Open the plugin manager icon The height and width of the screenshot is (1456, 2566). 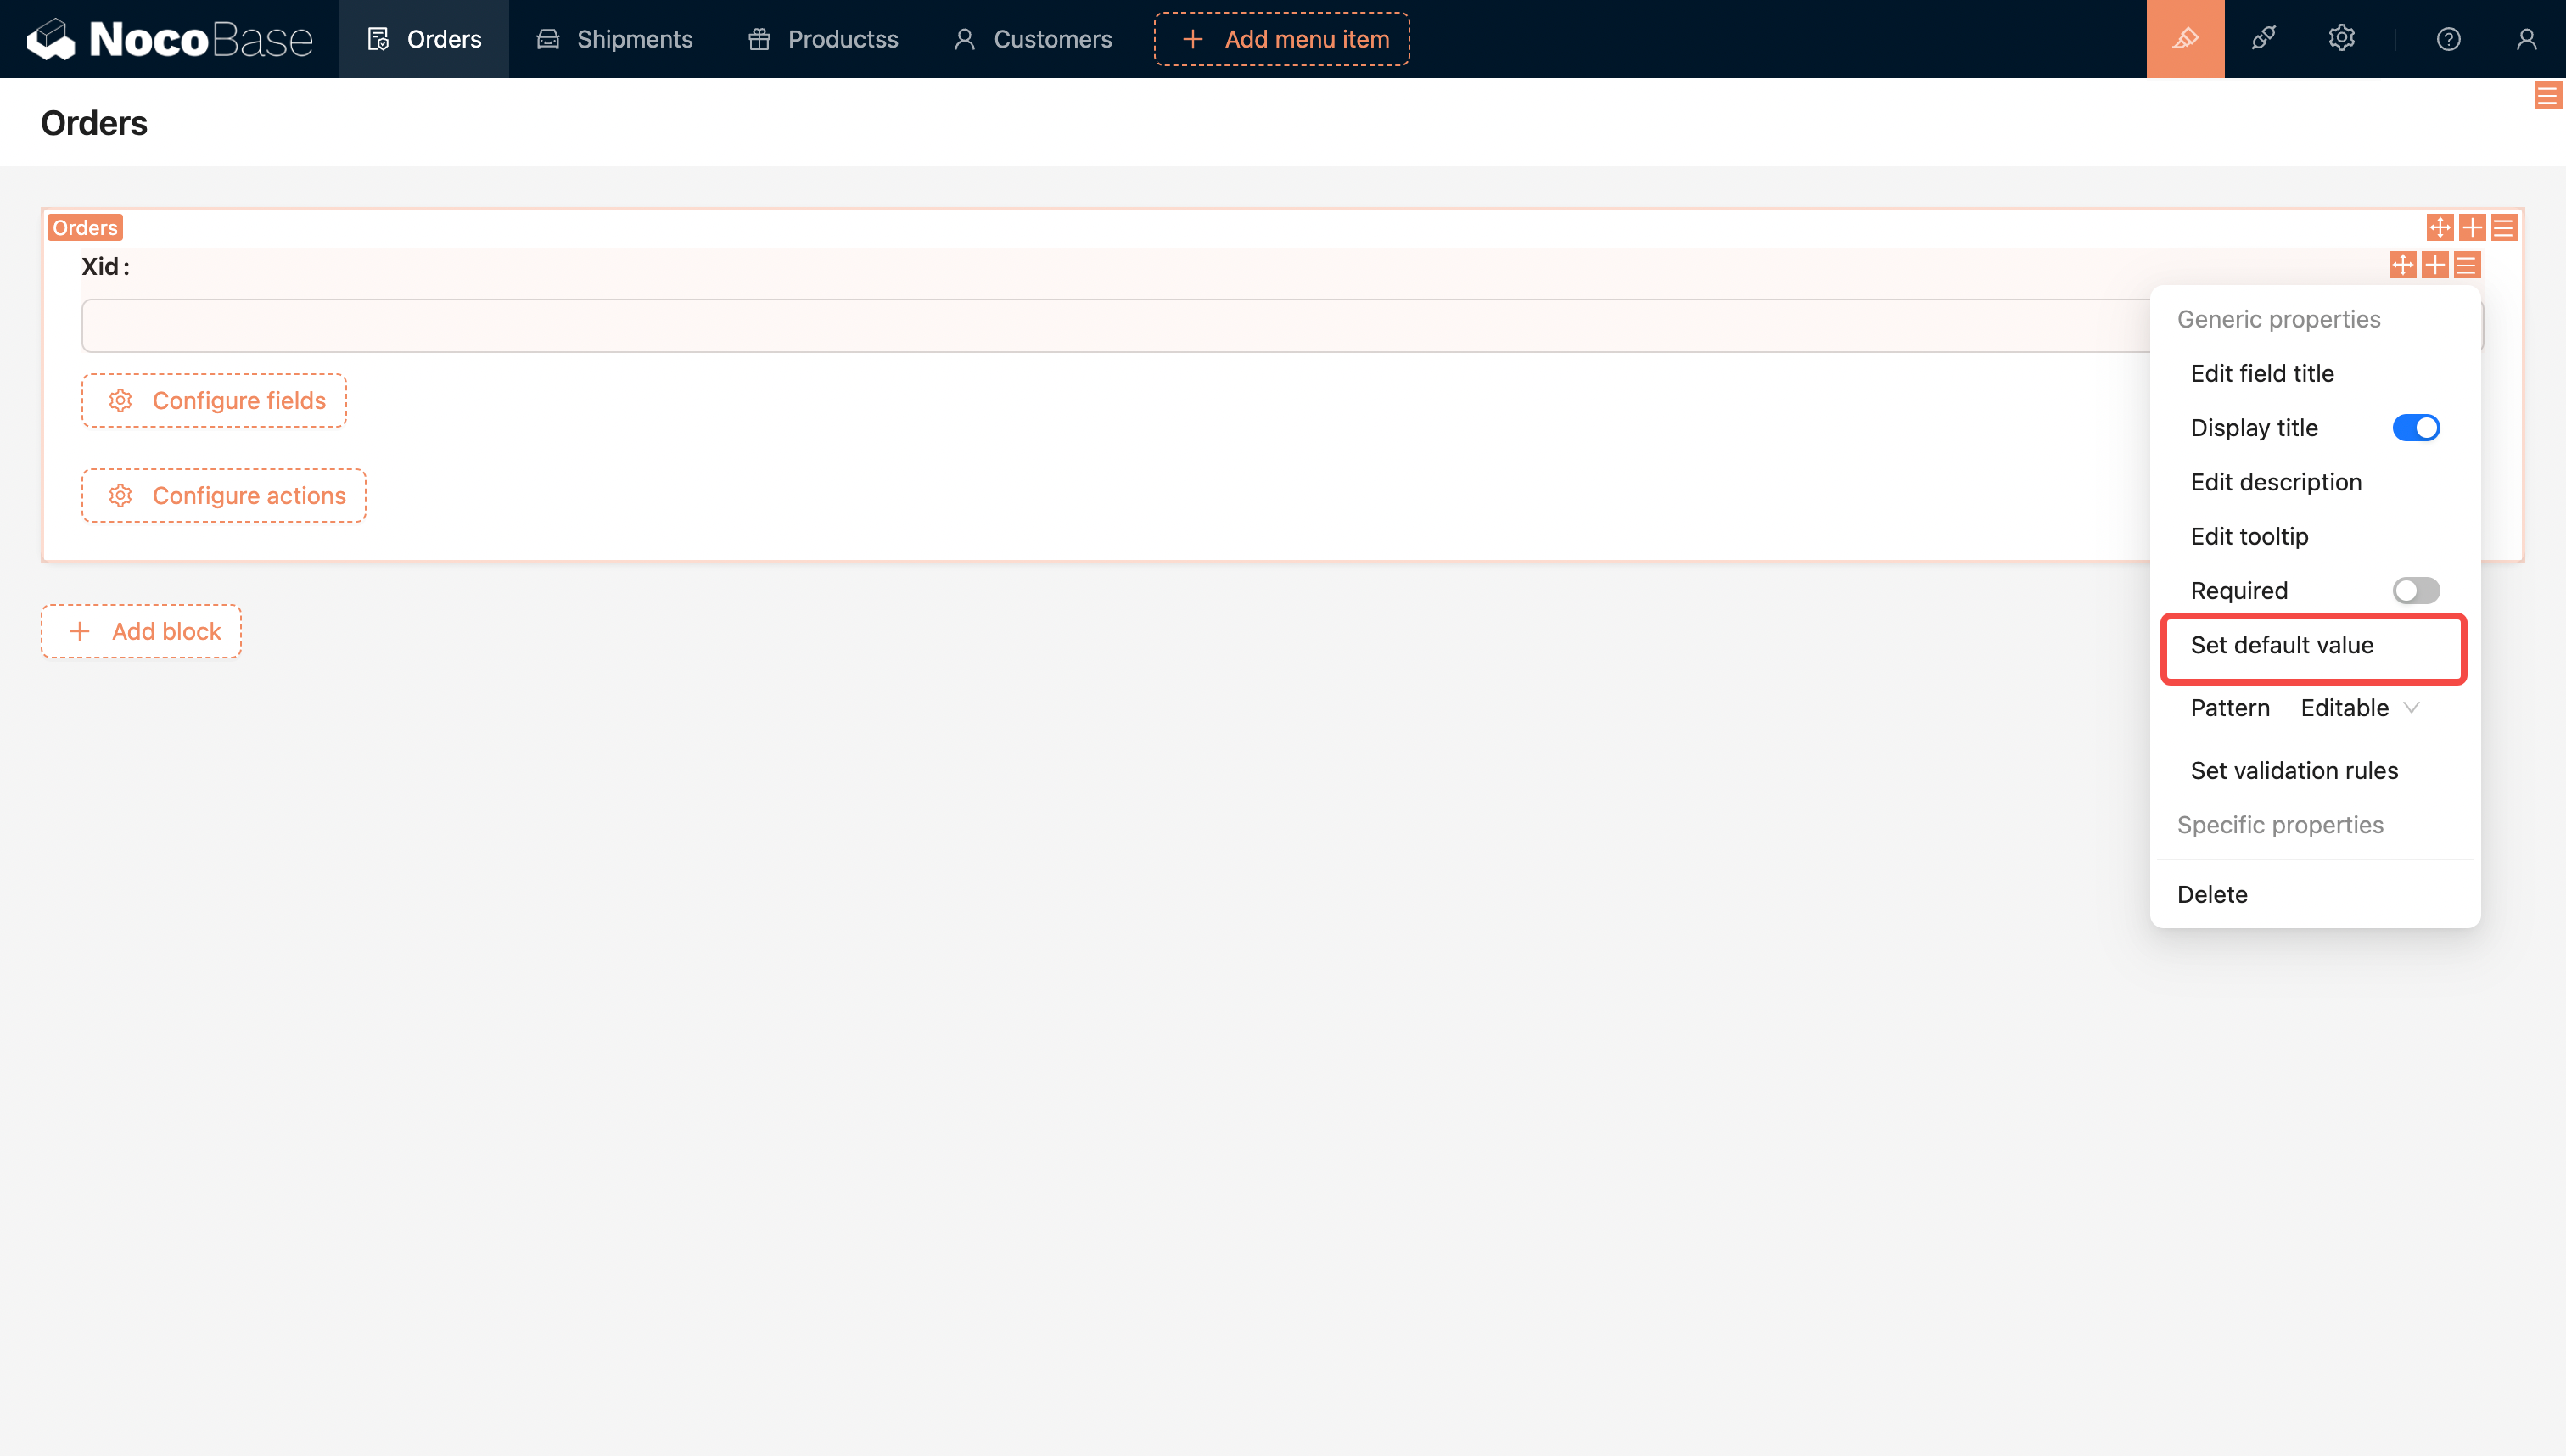coord(2263,39)
